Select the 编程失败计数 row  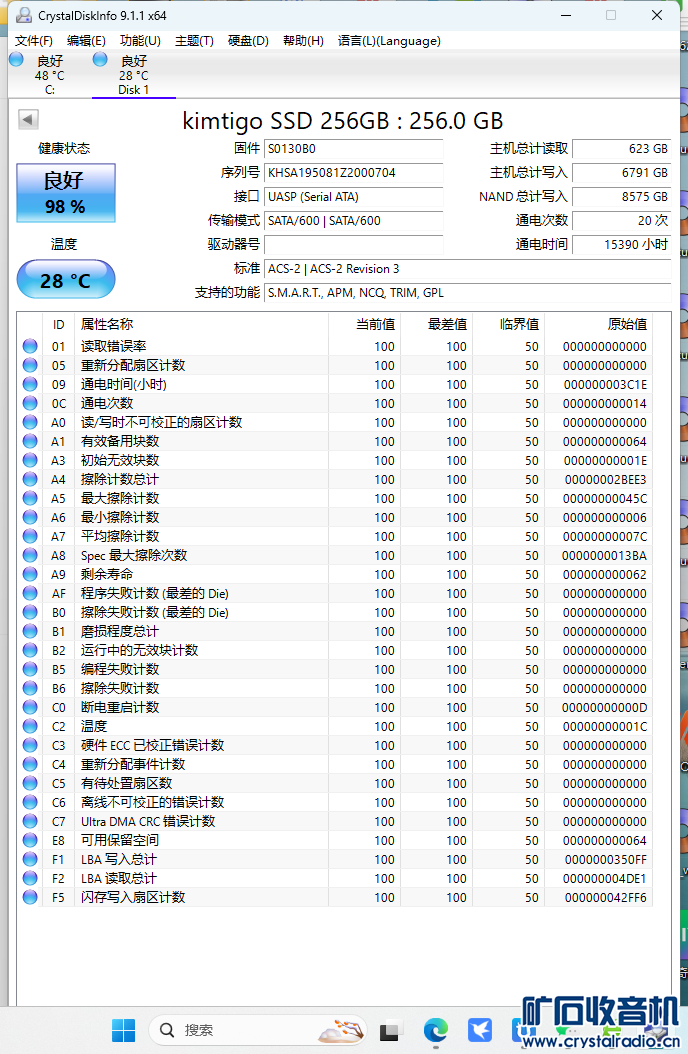click(335, 670)
